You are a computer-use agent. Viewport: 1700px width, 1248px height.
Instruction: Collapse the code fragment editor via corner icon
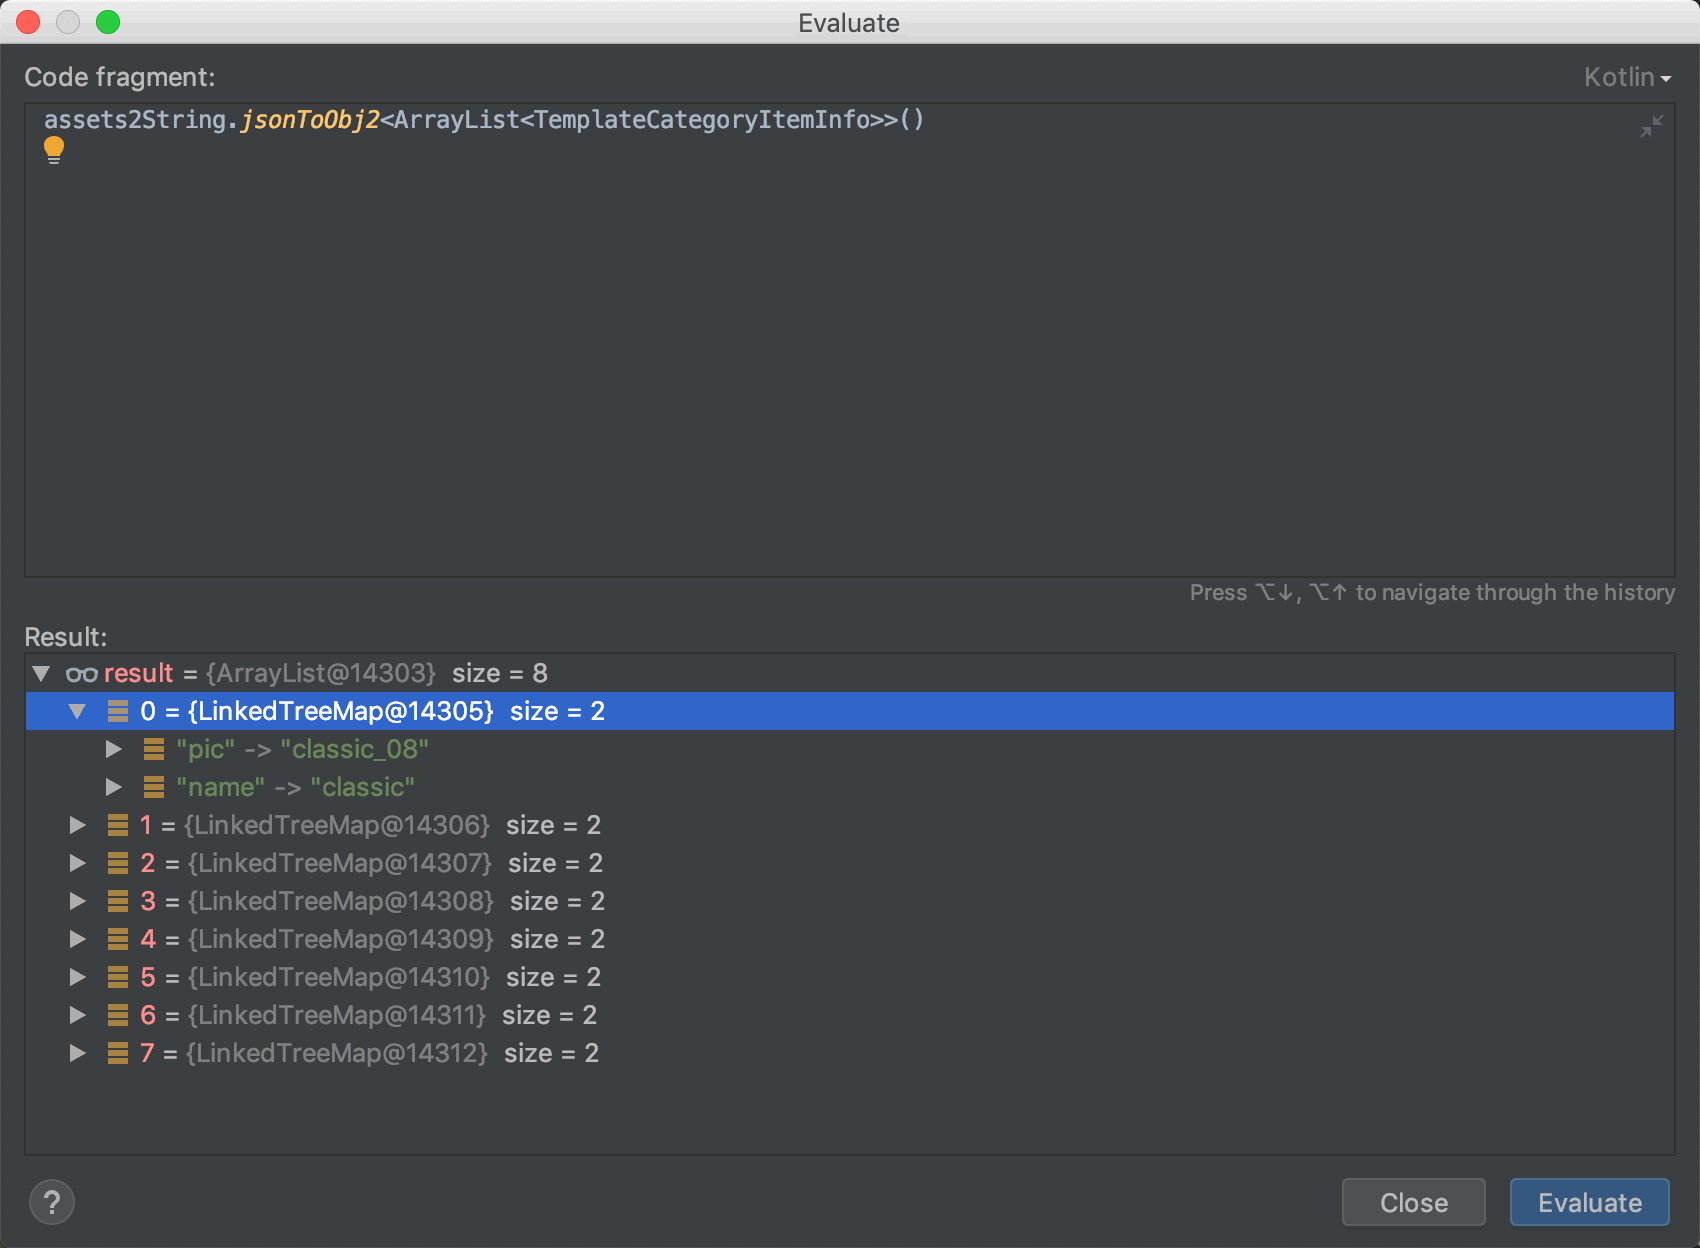click(x=1651, y=126)
